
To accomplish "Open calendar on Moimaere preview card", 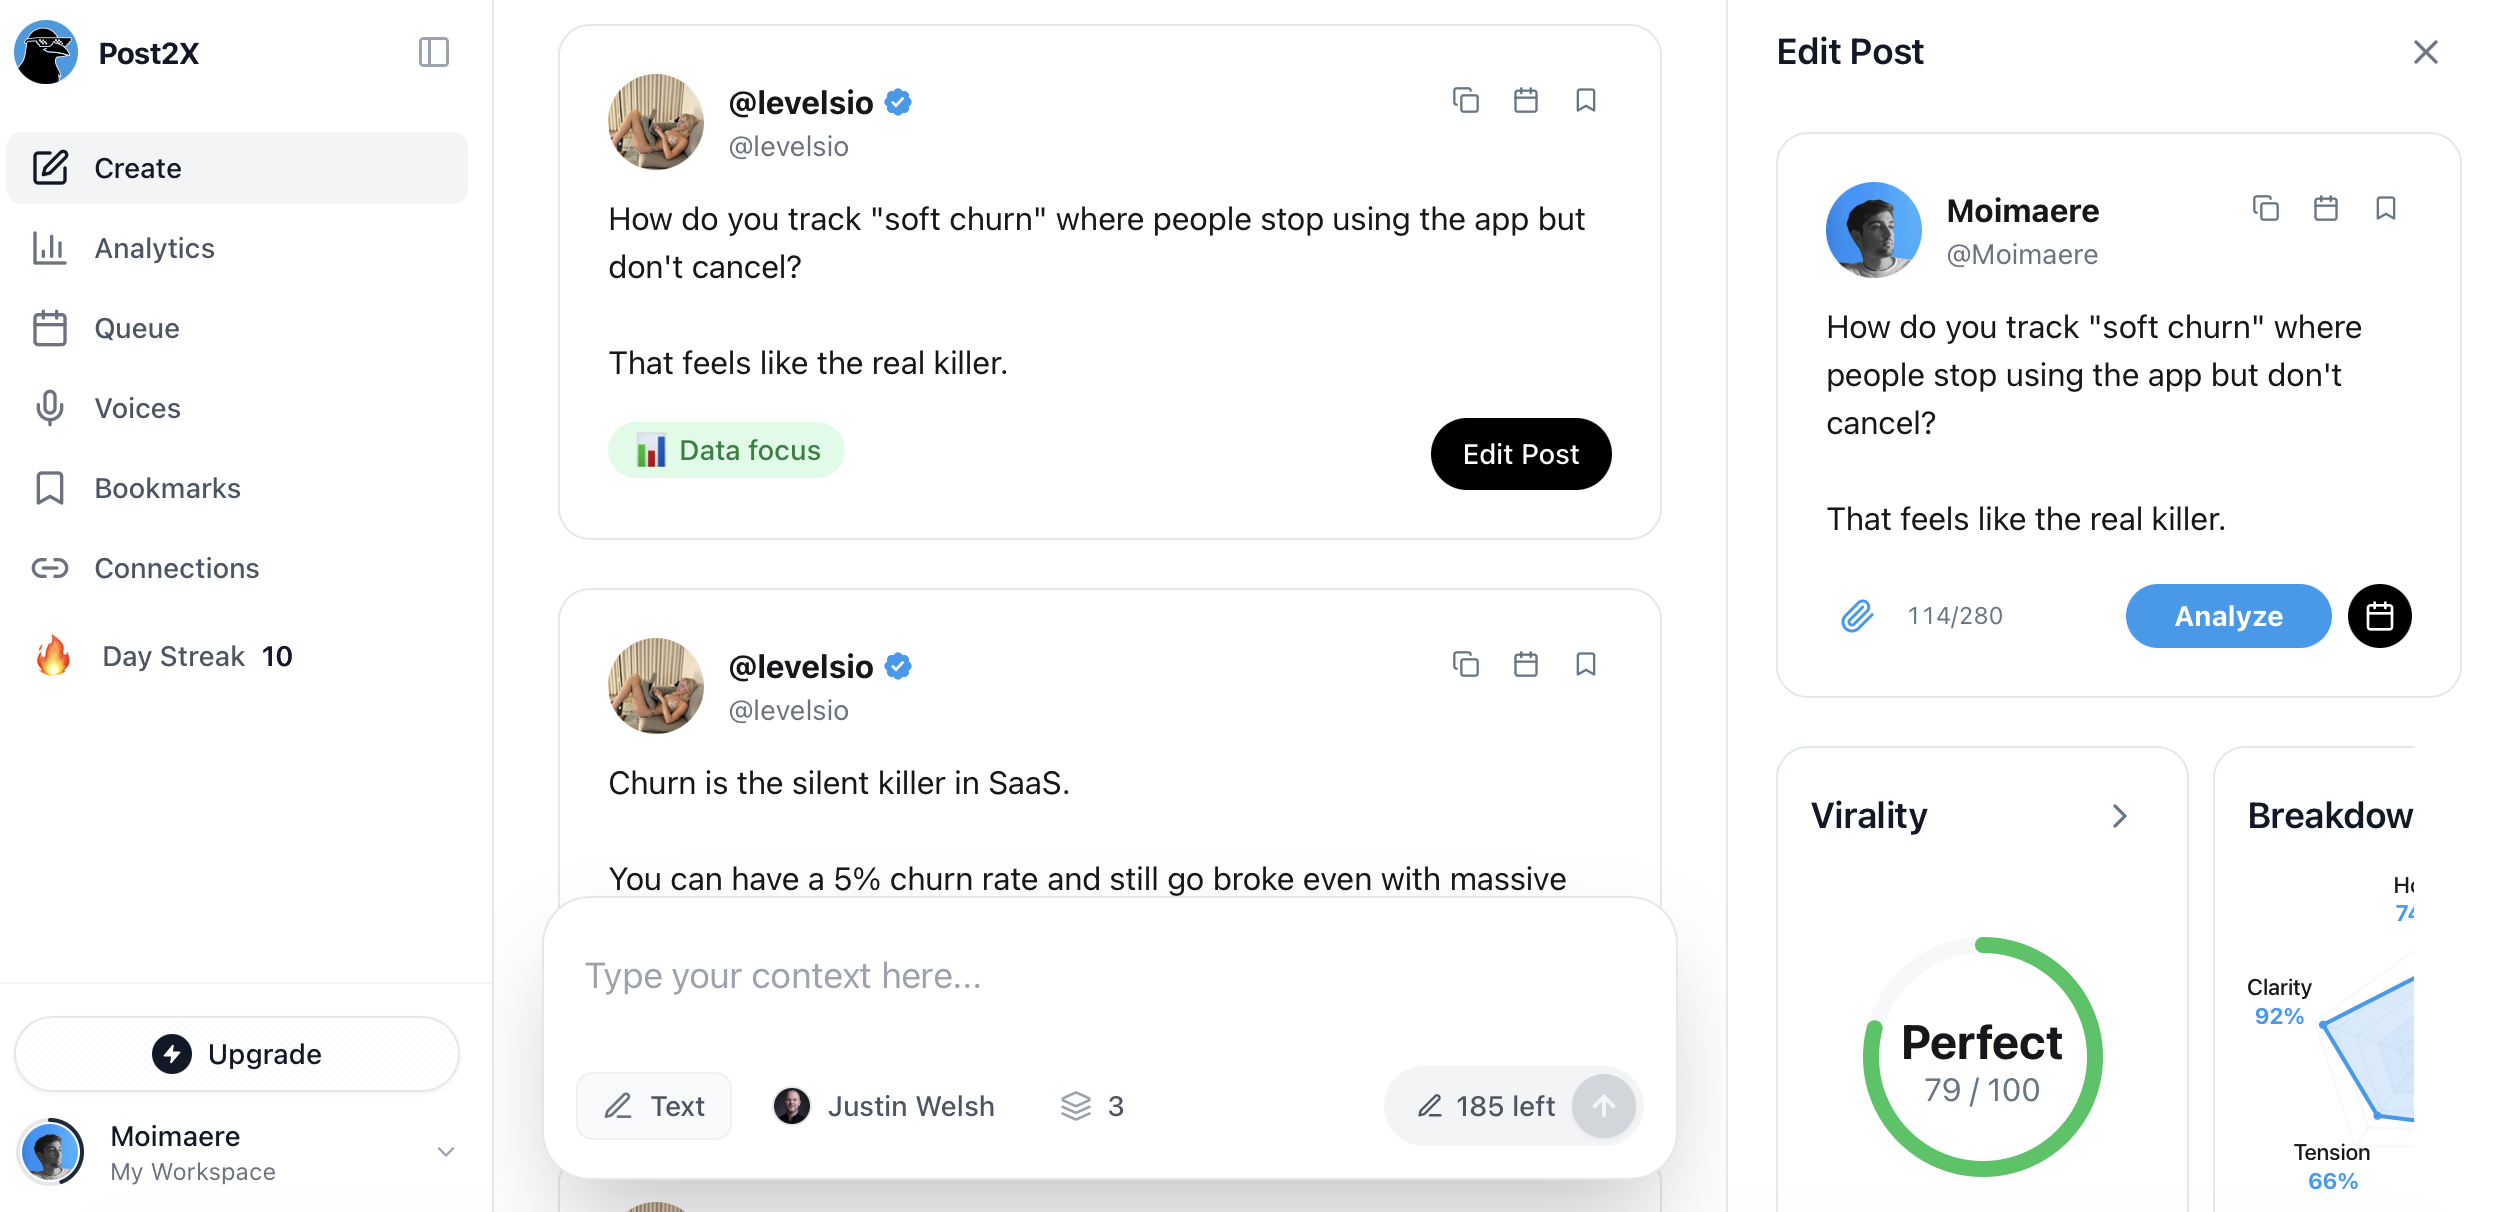I will click(2326, 208).
